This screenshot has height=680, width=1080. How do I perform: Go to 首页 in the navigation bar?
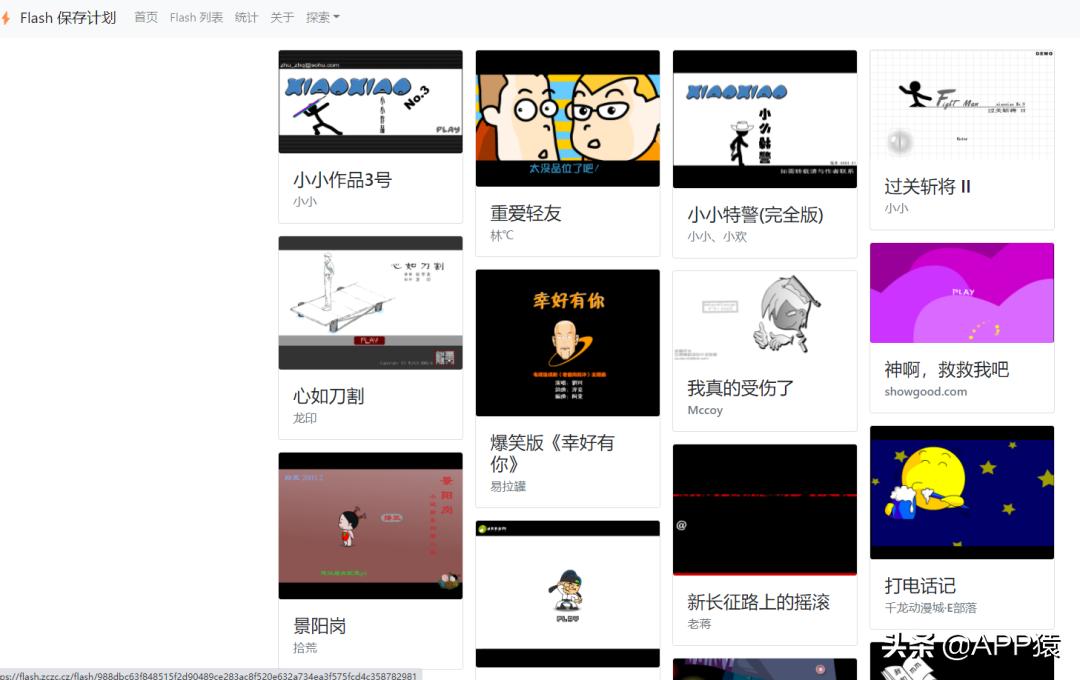tap(145, 17)
